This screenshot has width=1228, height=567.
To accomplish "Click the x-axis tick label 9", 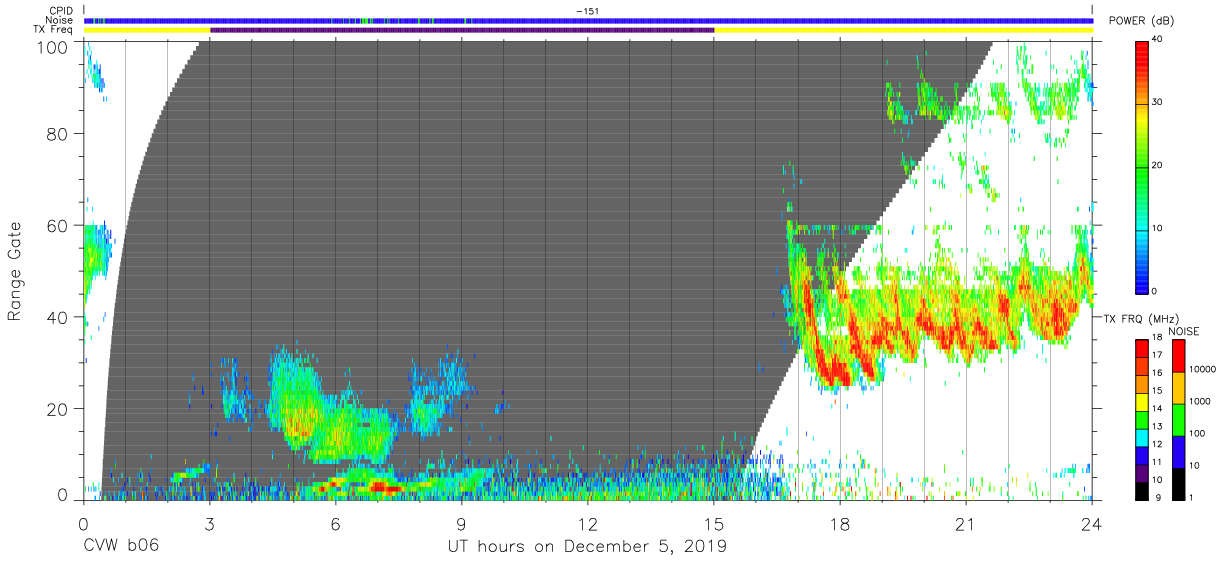I will (x=462, y=524).
